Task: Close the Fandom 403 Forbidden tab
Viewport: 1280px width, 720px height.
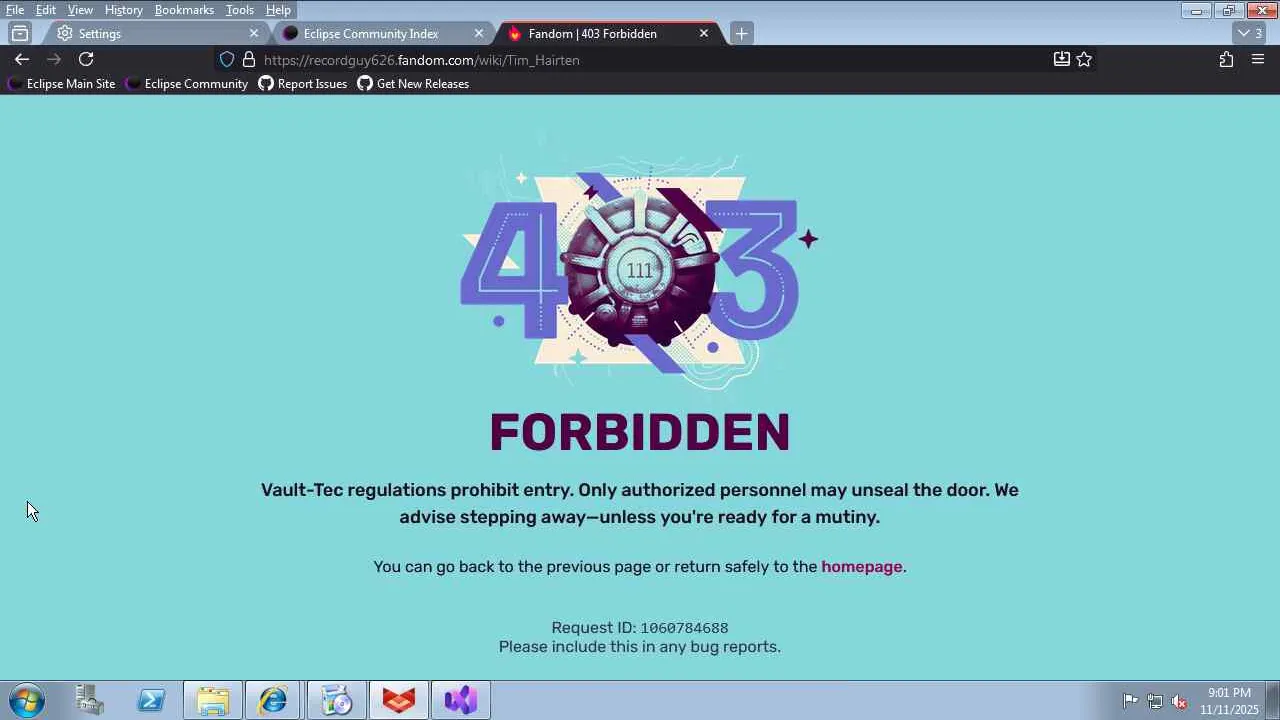Action: 704,33
